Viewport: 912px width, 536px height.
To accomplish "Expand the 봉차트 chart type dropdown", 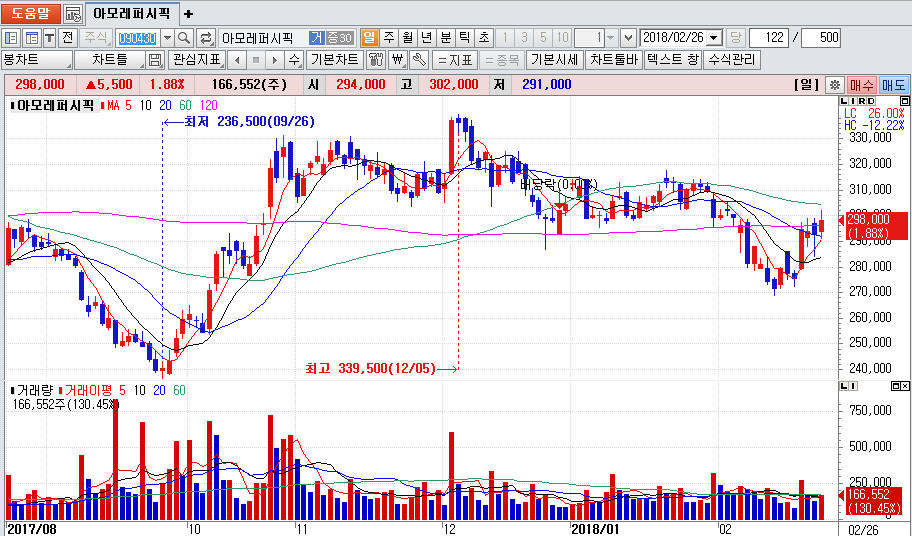I will 66,60.
